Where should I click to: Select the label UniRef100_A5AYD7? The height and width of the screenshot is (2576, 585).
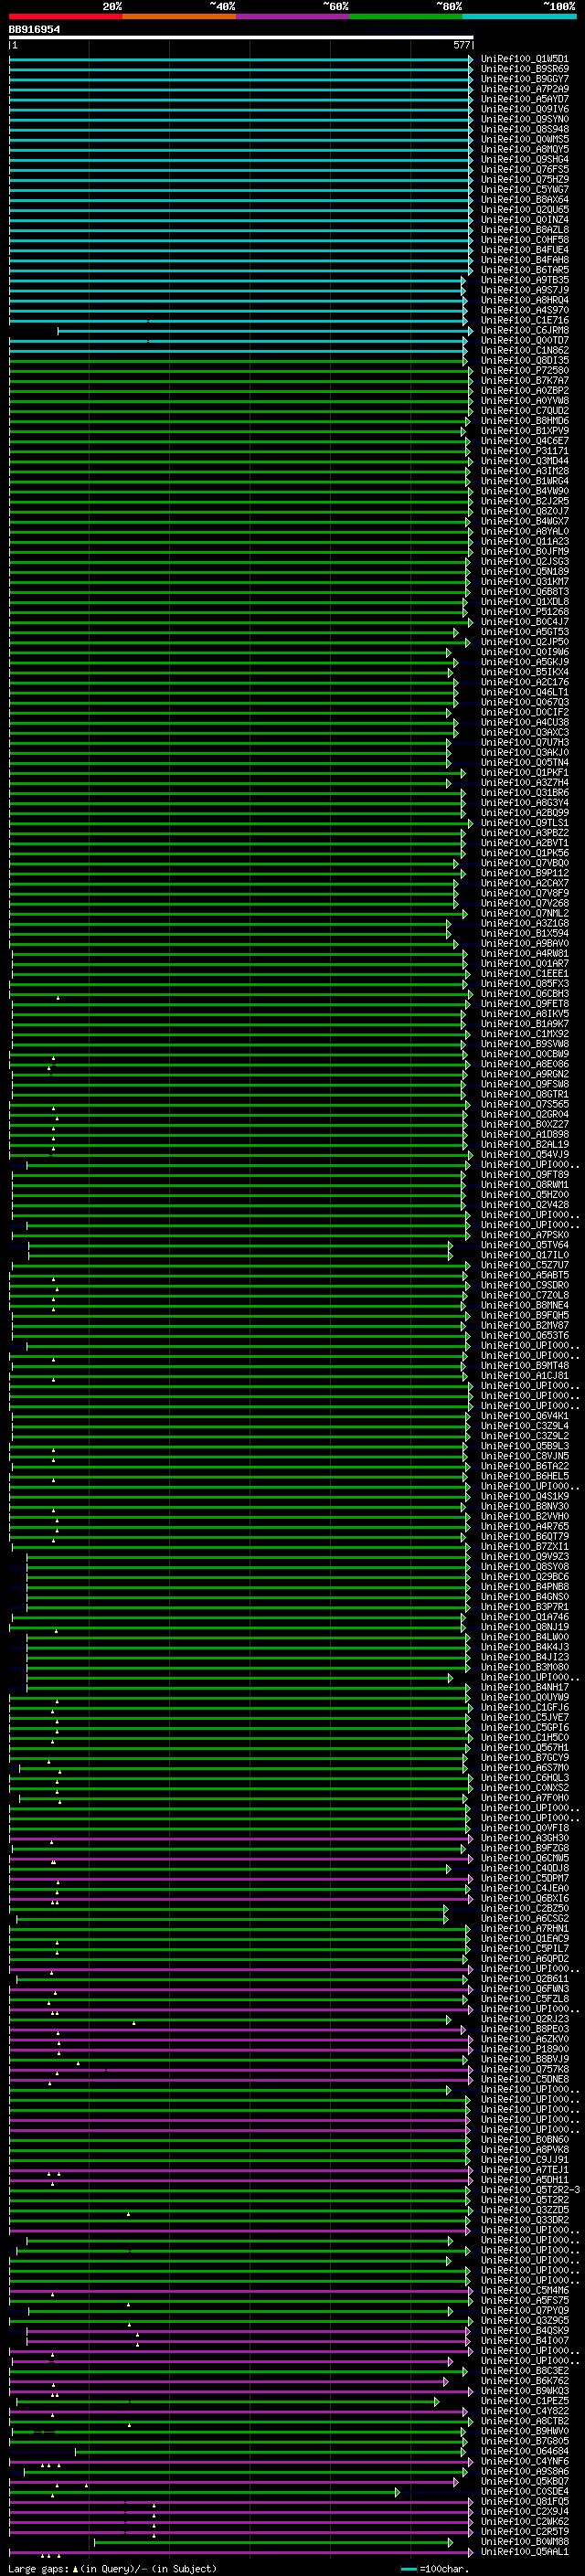tap(525, 99)
